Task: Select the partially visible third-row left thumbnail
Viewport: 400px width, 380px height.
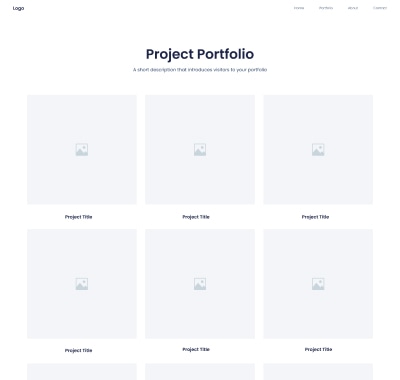Action: point(82,372)
